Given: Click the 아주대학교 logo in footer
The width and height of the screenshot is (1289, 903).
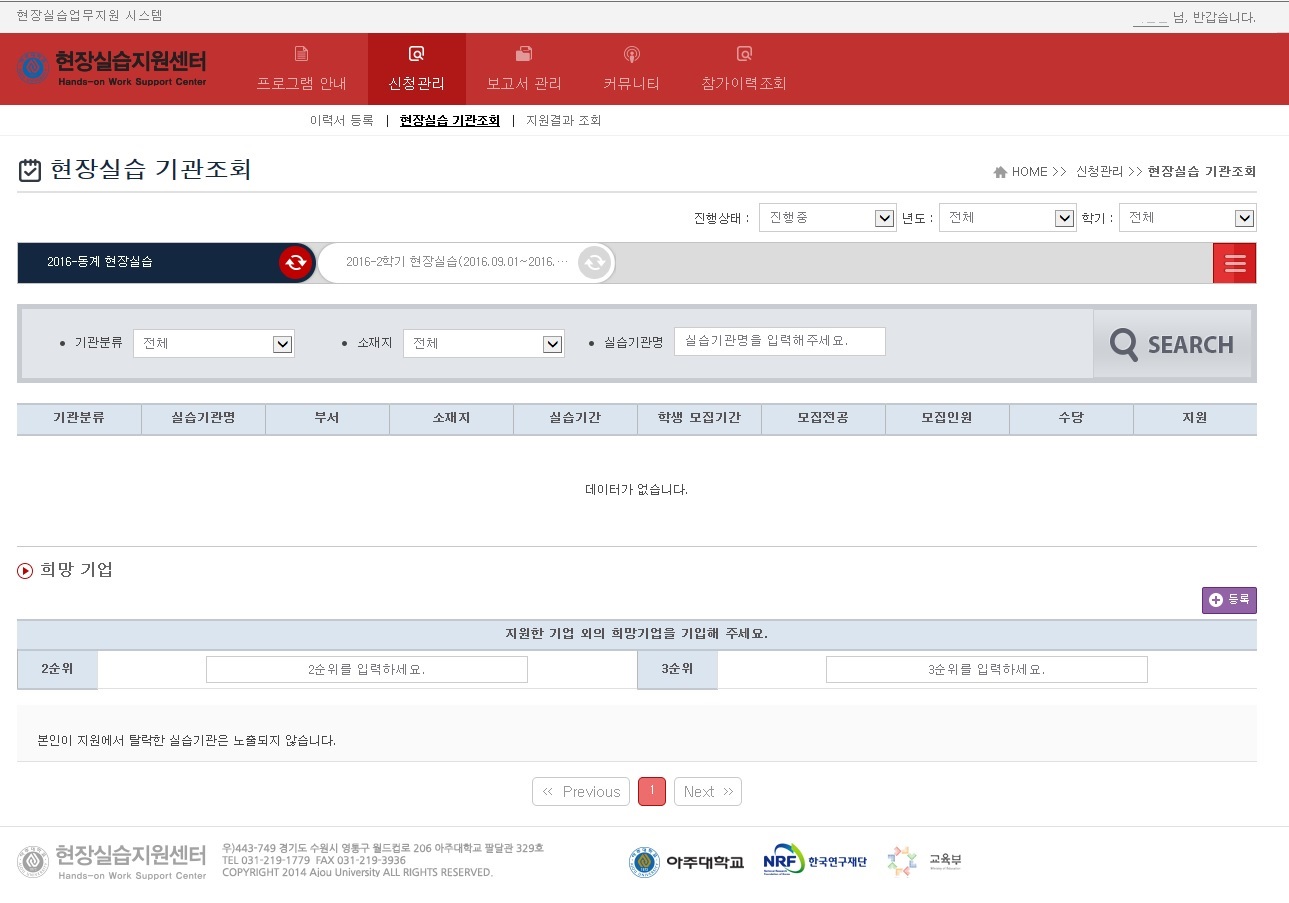Looking at the screenshot, I should [x=686, y=862].
